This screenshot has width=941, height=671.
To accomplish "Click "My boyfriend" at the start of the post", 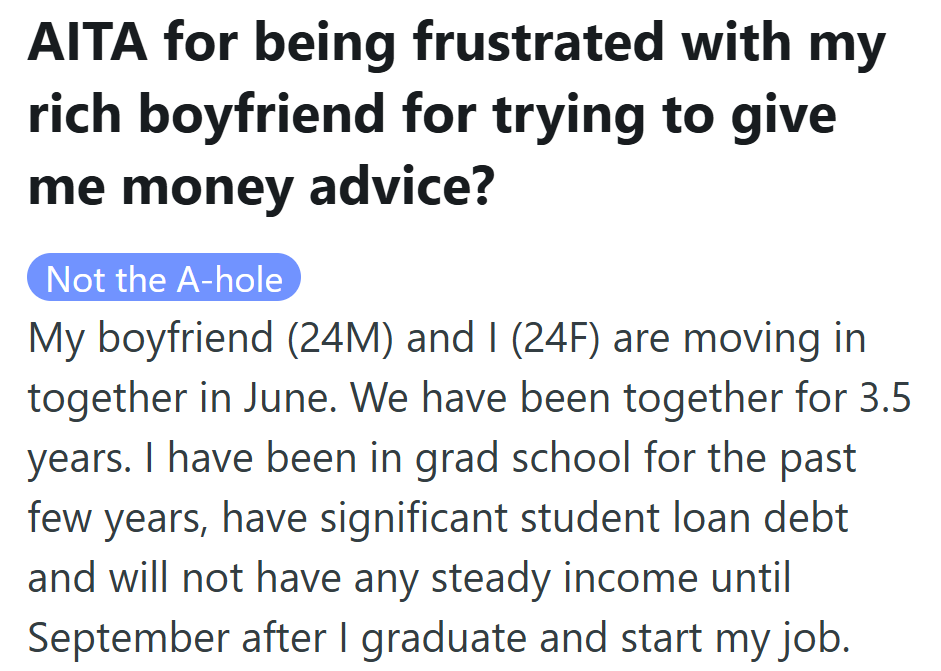I will click(150, 339).
